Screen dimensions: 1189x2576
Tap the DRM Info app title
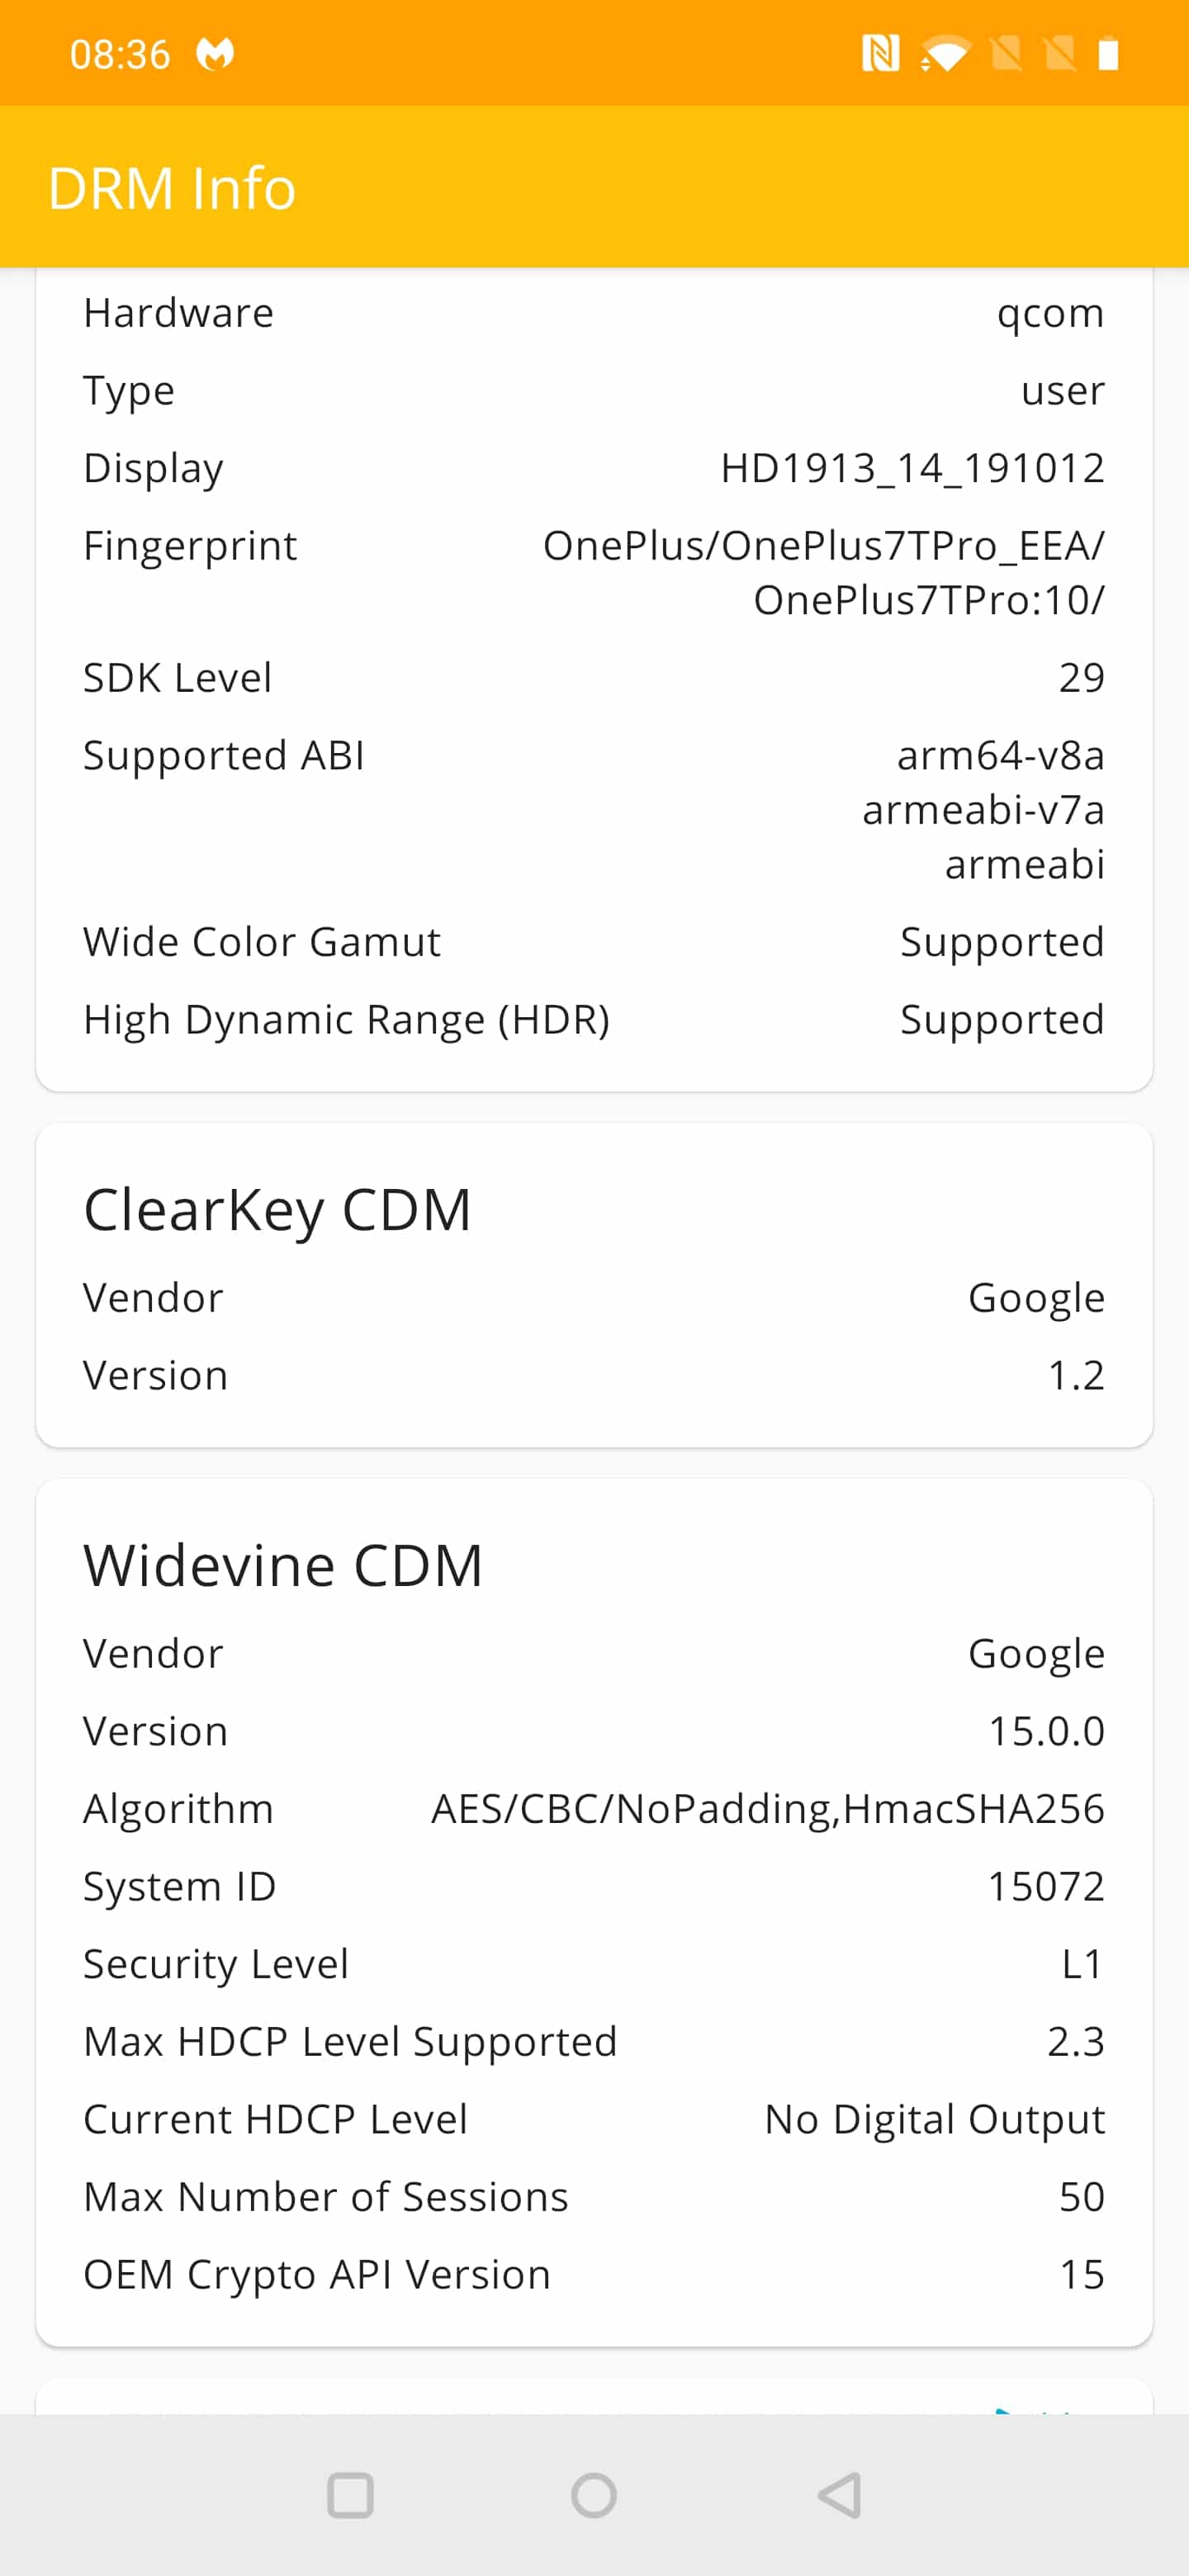(172, 188)
